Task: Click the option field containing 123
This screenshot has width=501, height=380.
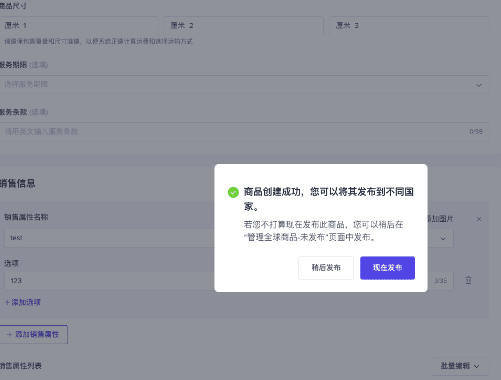Action: tap(109, 281)
